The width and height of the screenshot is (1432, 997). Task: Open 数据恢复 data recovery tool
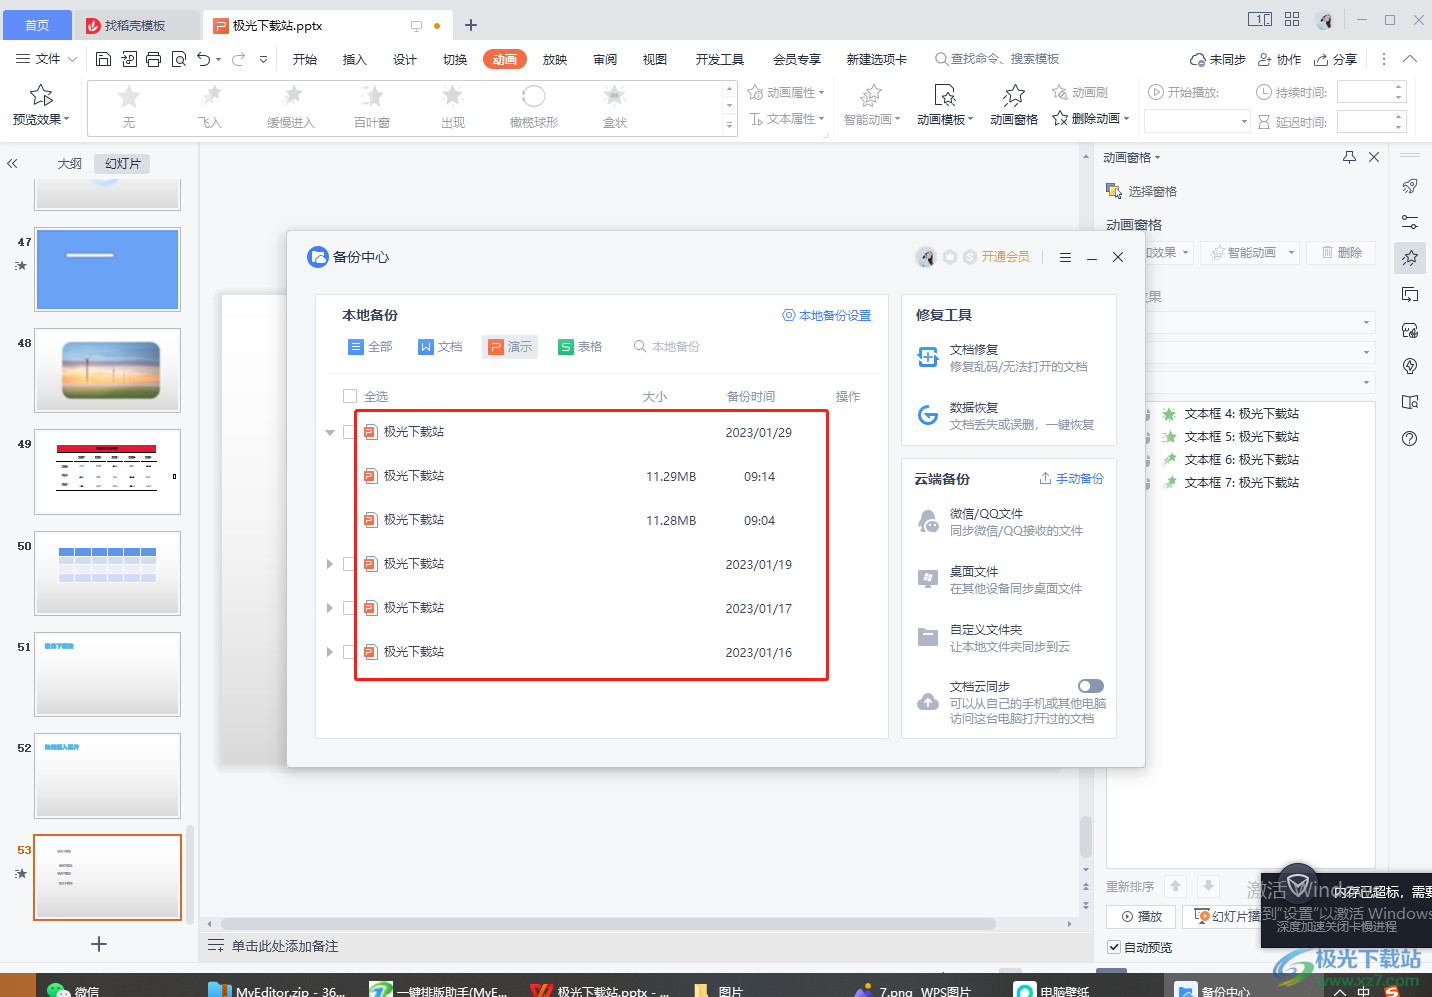(x=1008, y=416)
